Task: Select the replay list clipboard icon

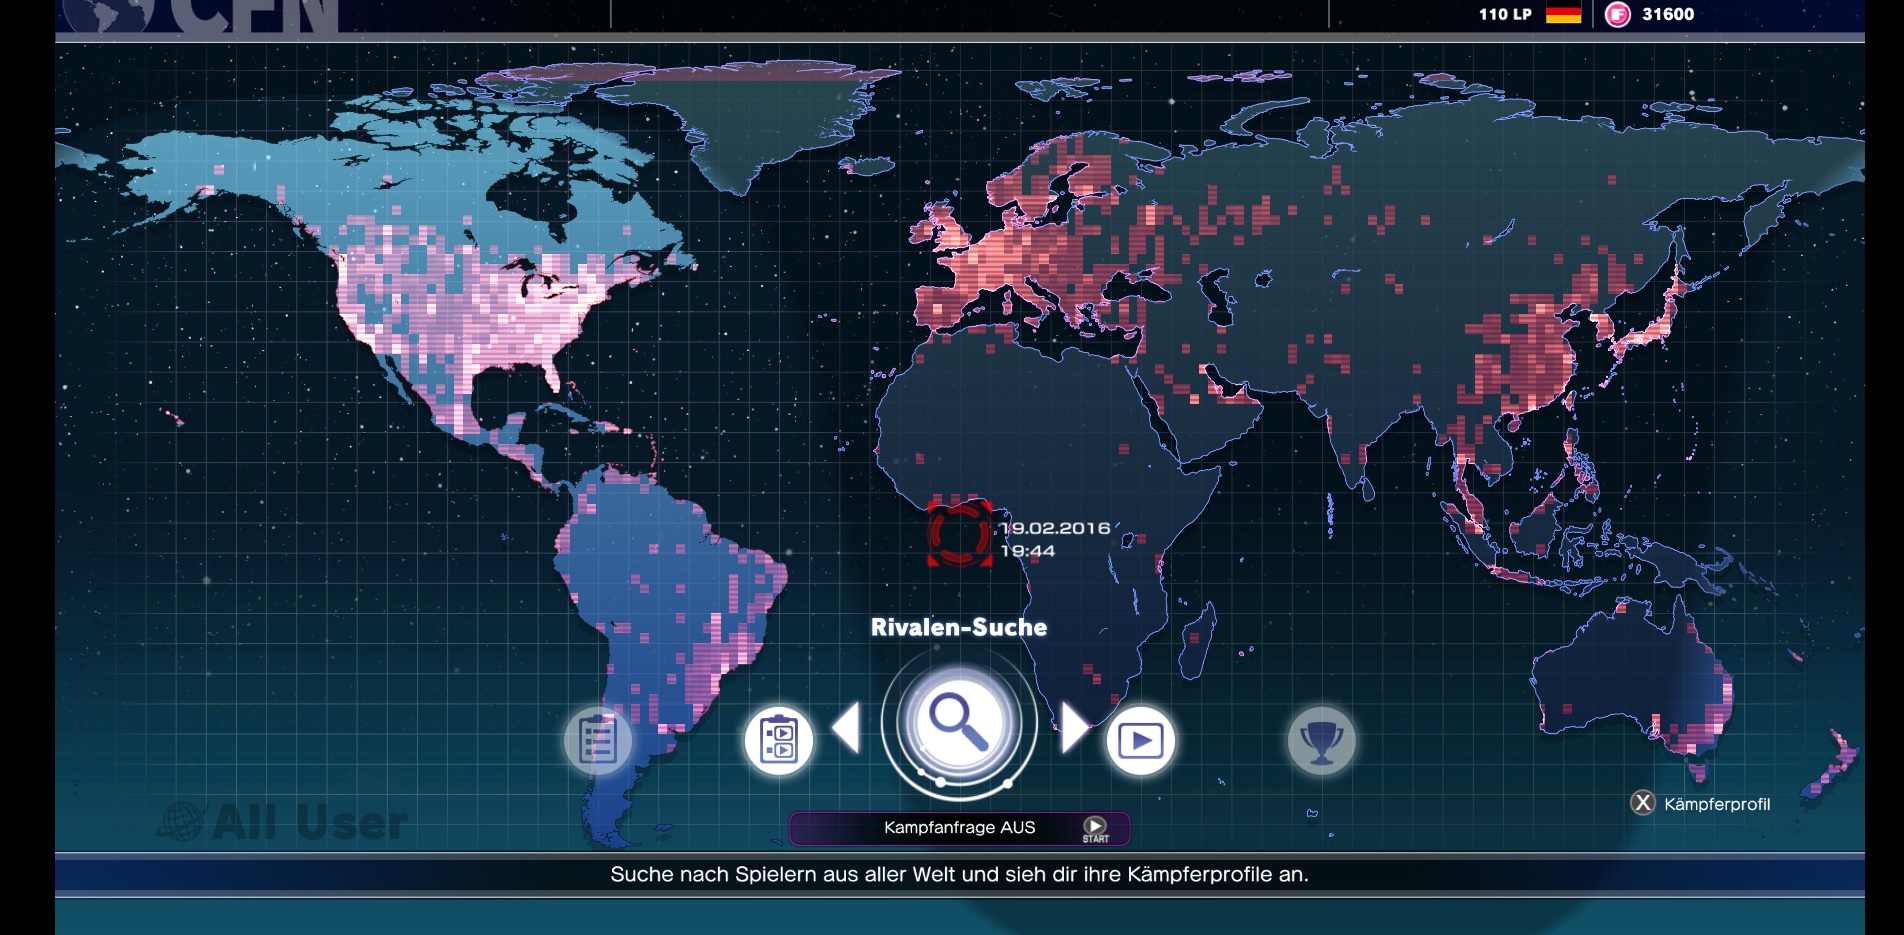Action: (779, 741)
